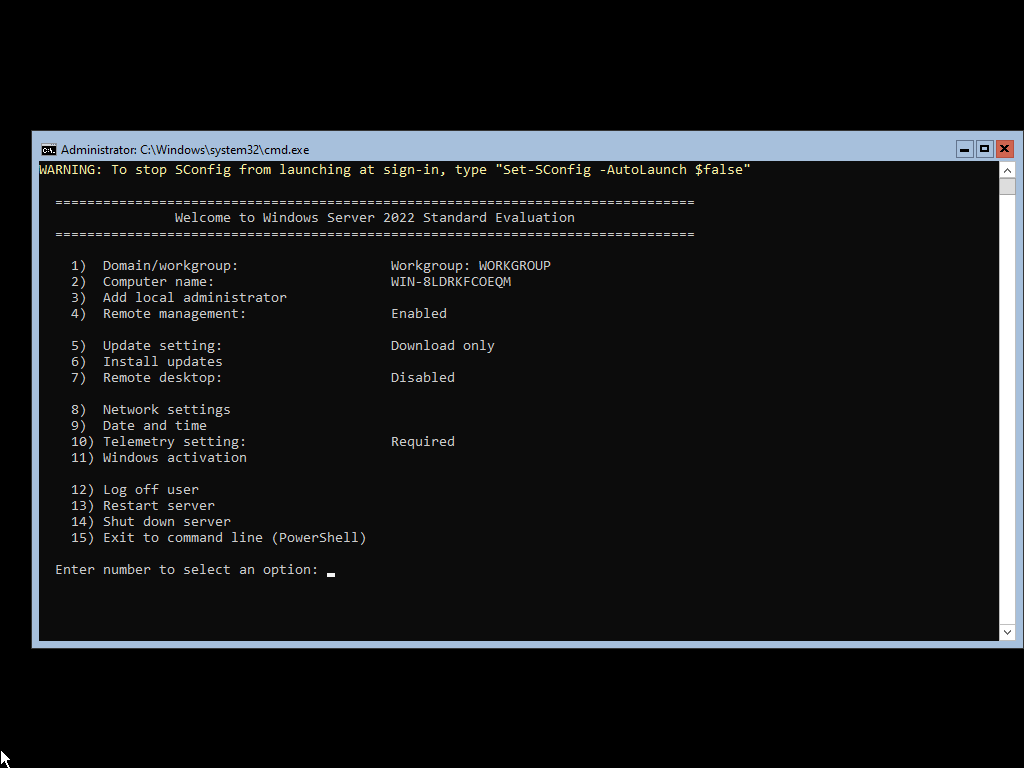This screenshot has height=768, width=1024.
Task: Click the Update setting Download only text
Action: [442, 345]
